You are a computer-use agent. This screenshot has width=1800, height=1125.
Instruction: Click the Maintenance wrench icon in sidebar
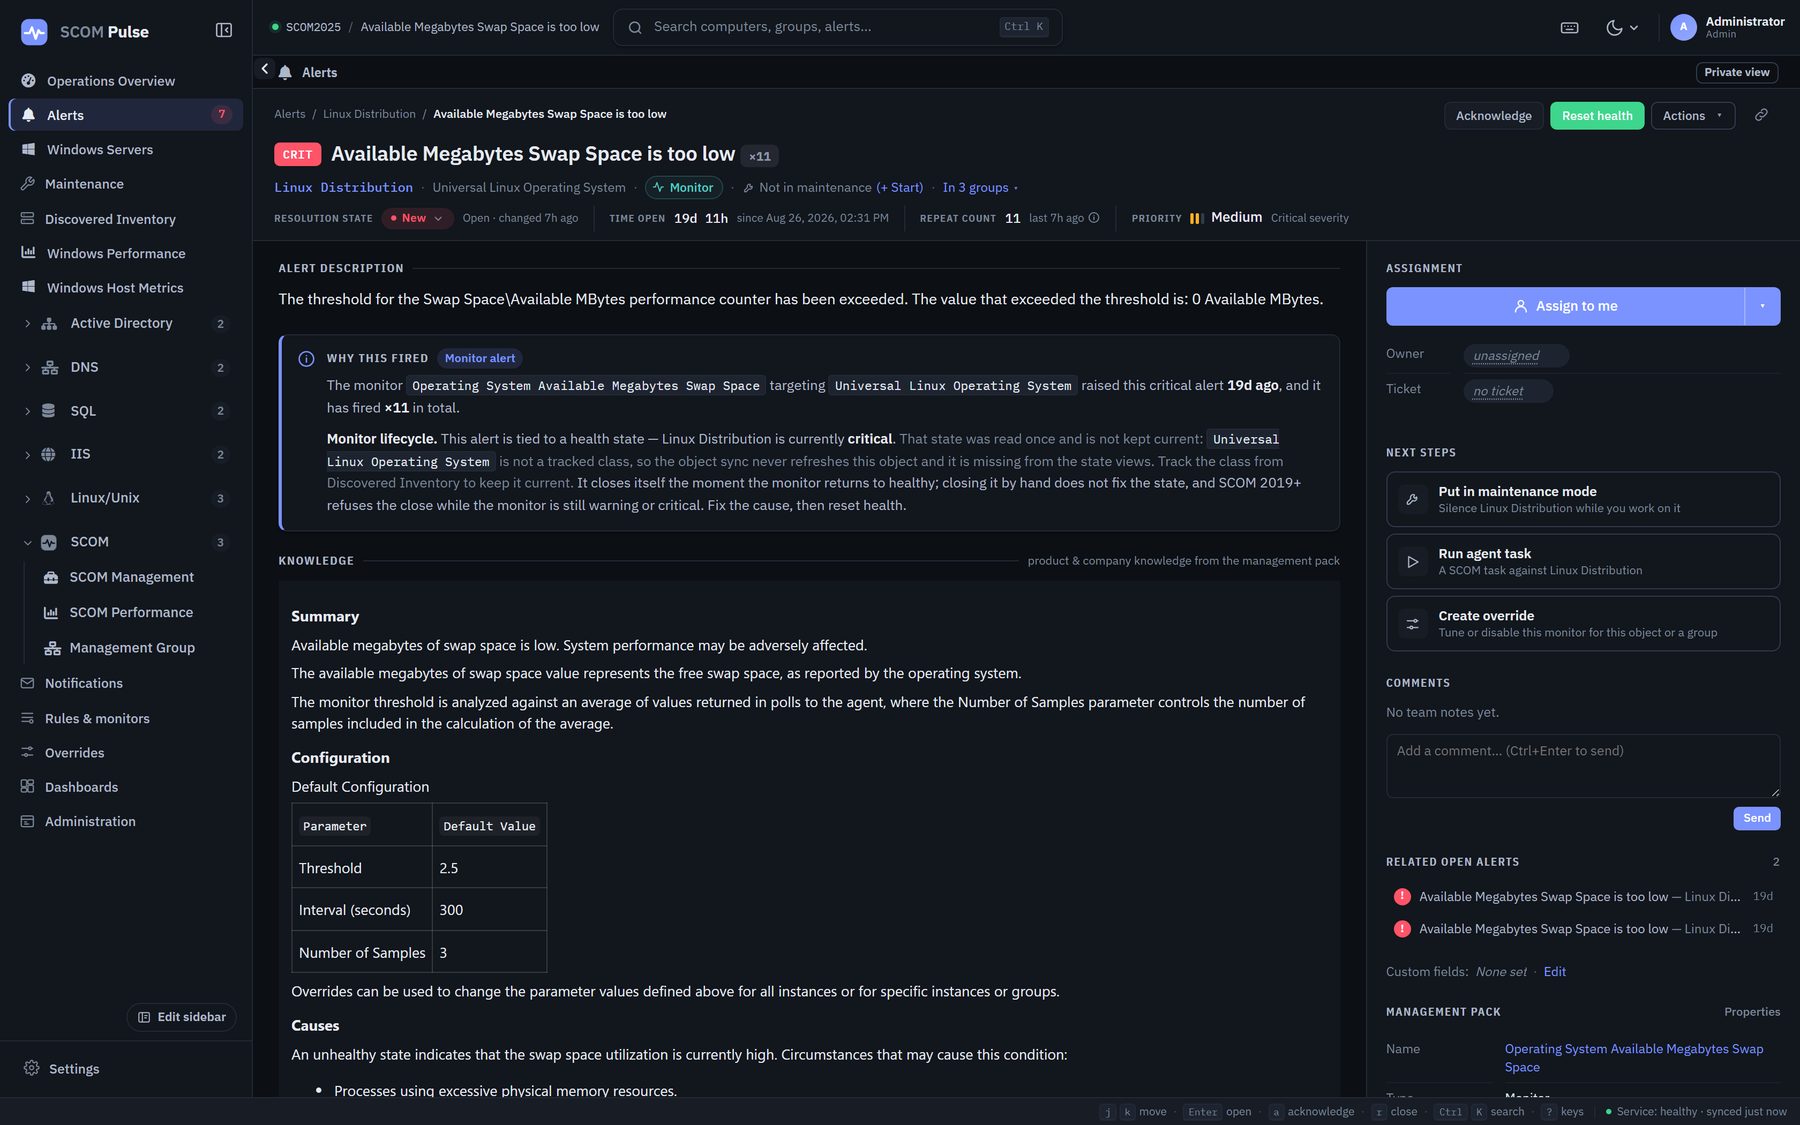click(28, 184)
